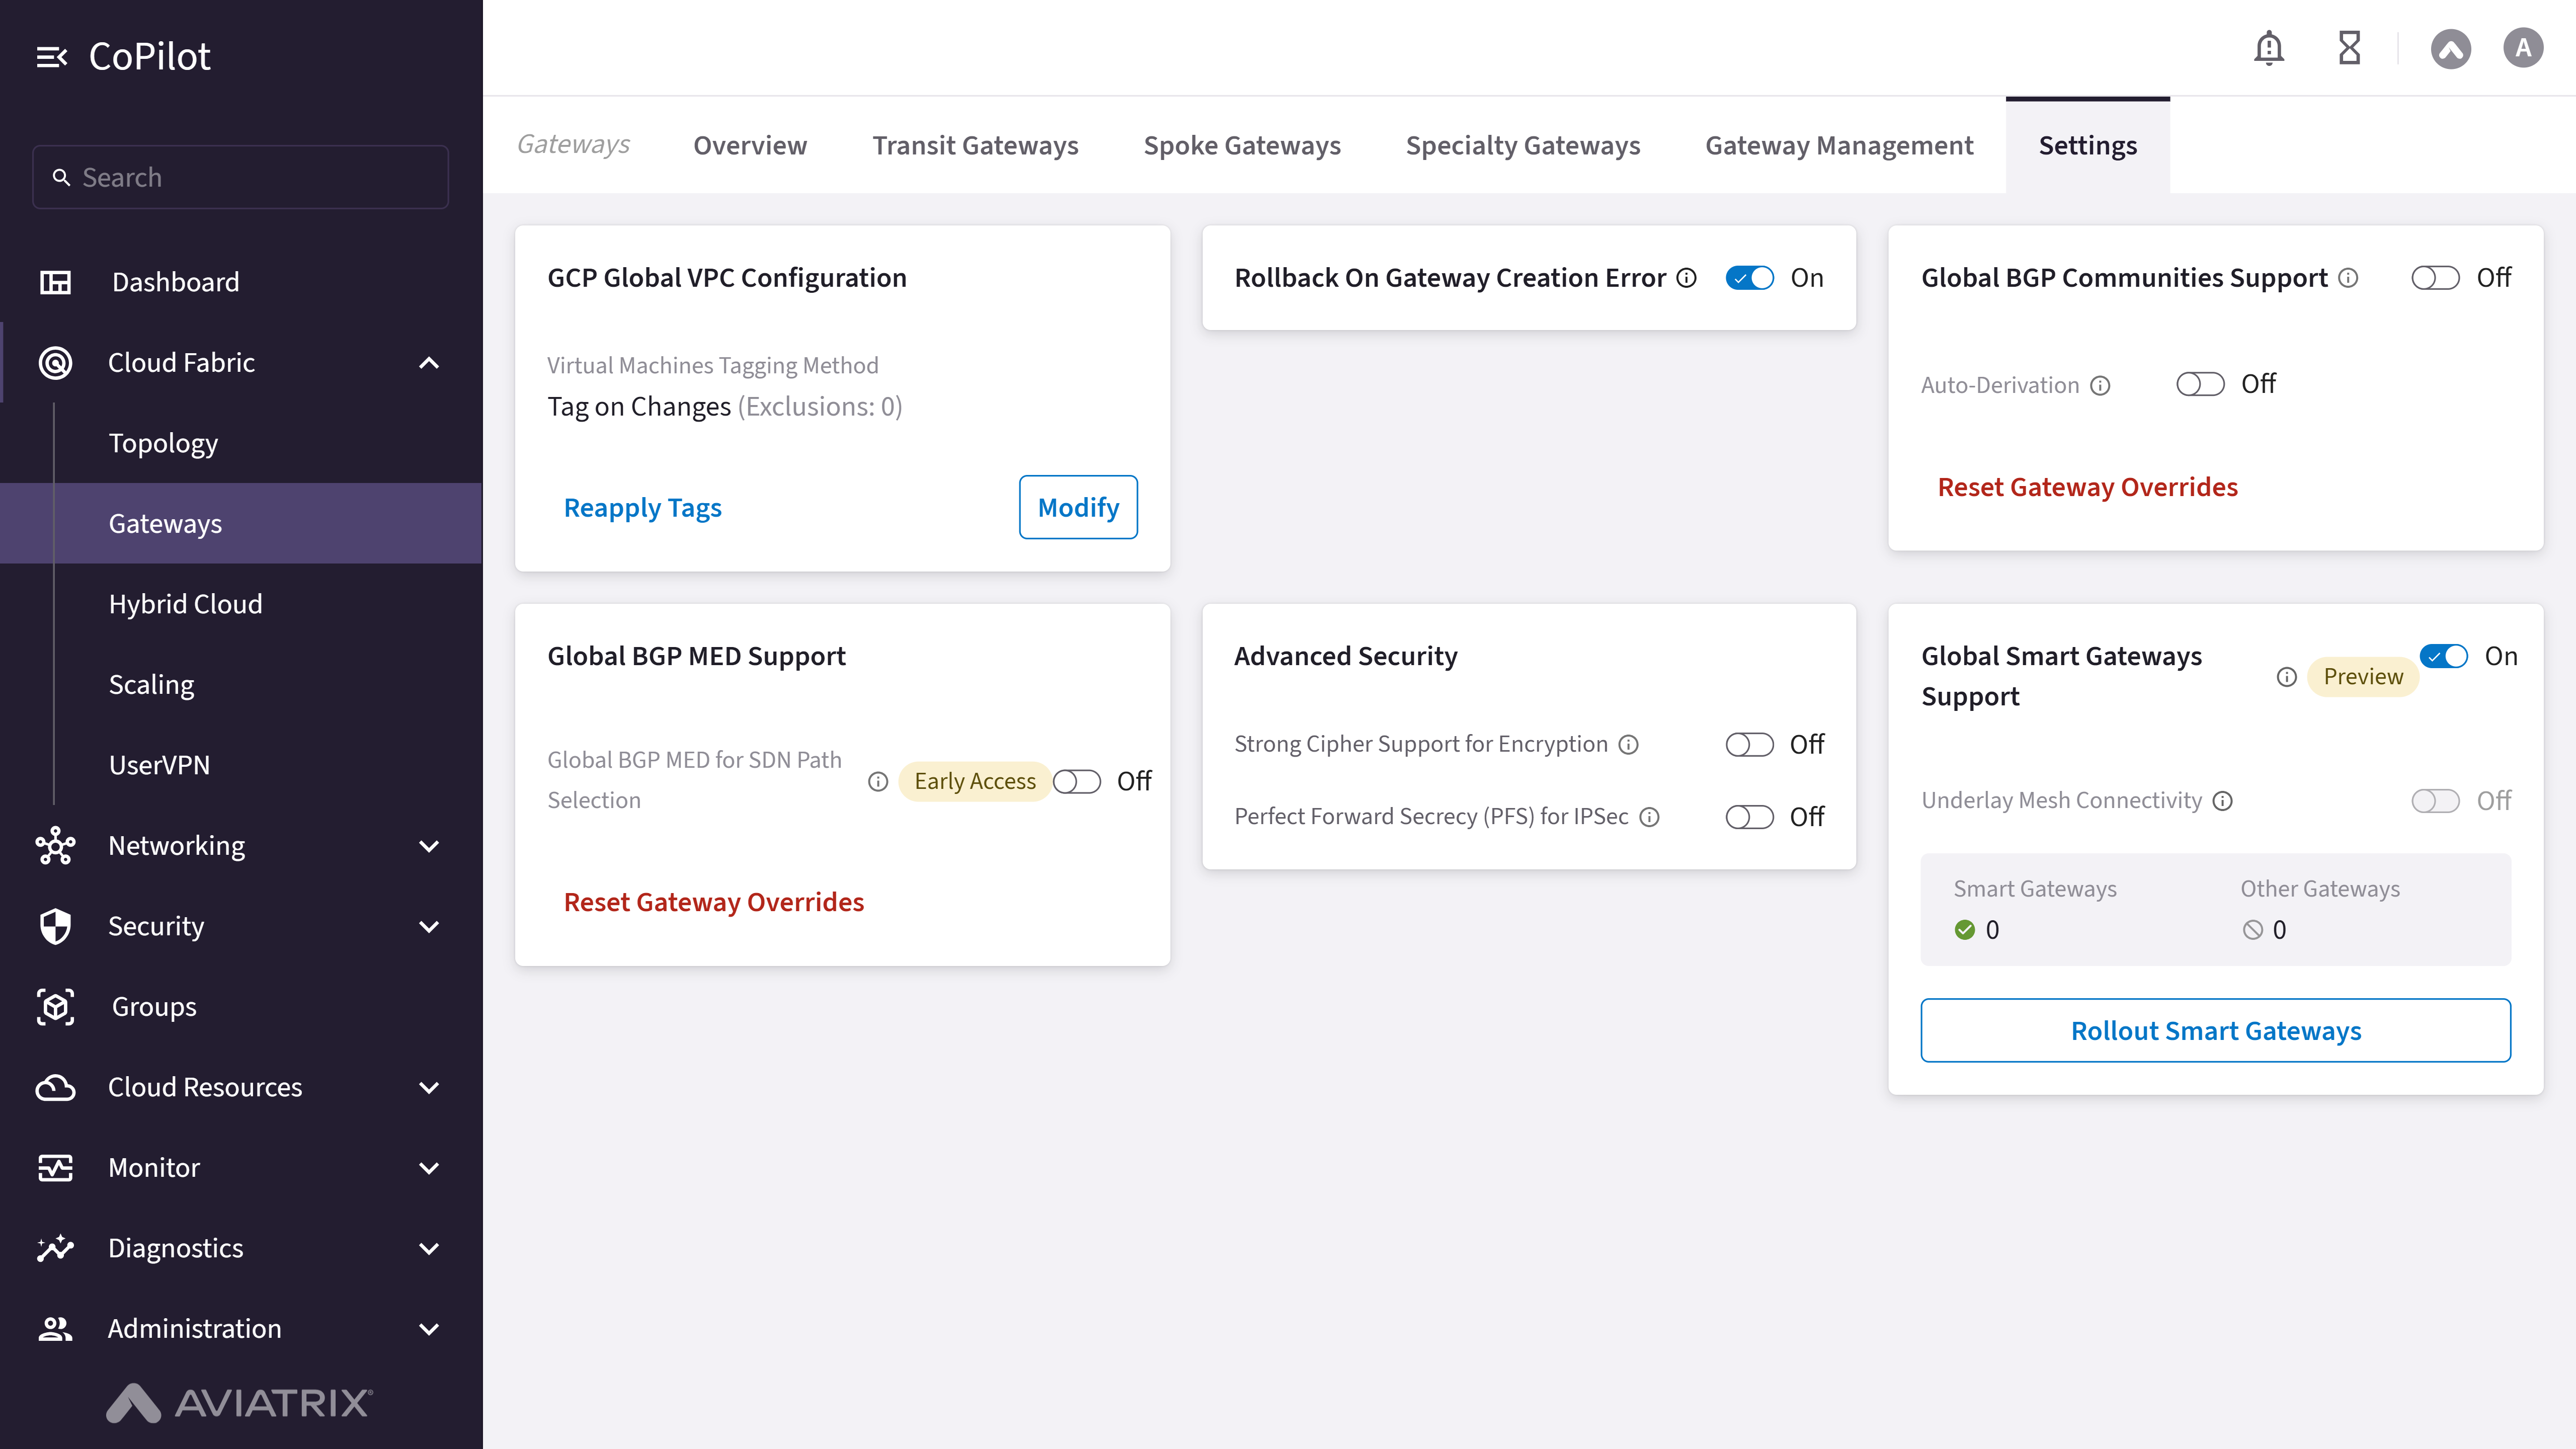Enable Strong Cipher Support for Encryption
Screen dimensions: 2576x1449
tap(1750, 745)
